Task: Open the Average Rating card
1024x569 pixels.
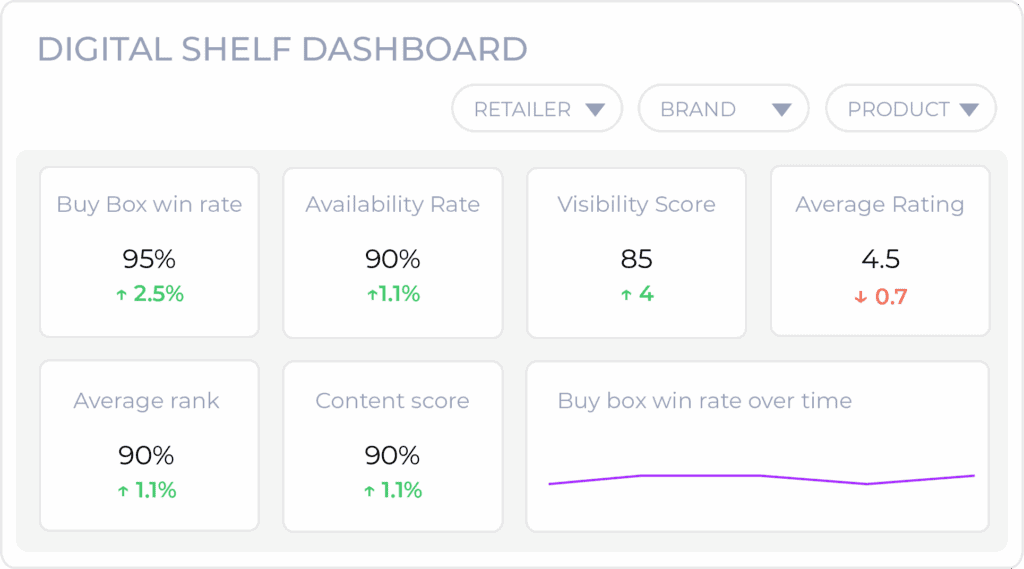Action: [880, 251]
